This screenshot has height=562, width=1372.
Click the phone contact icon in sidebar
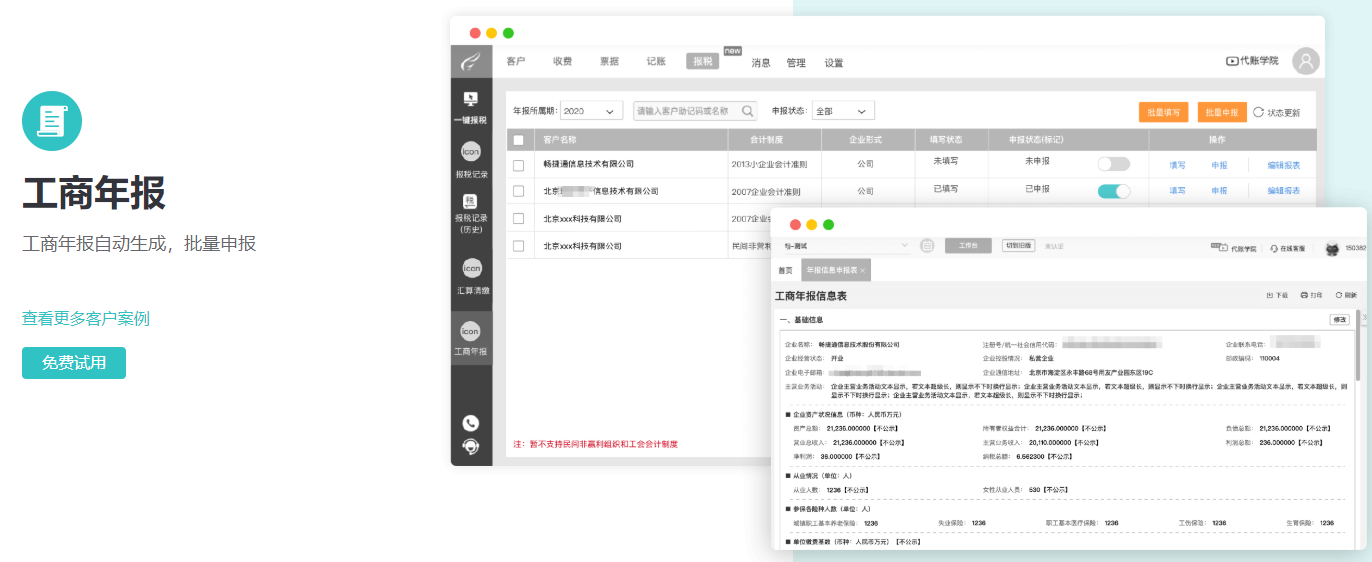pos(471,423)
